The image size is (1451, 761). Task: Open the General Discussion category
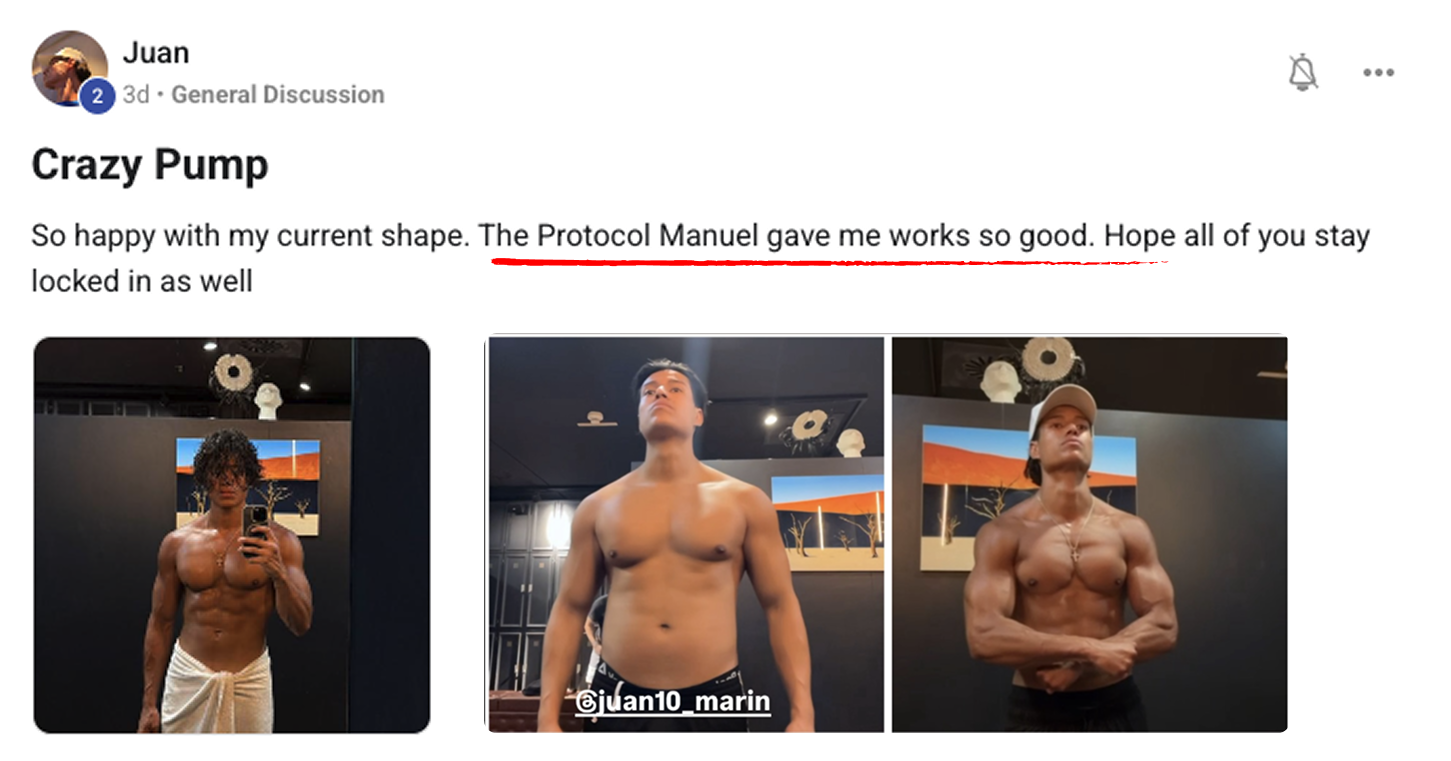click(278, 95)
